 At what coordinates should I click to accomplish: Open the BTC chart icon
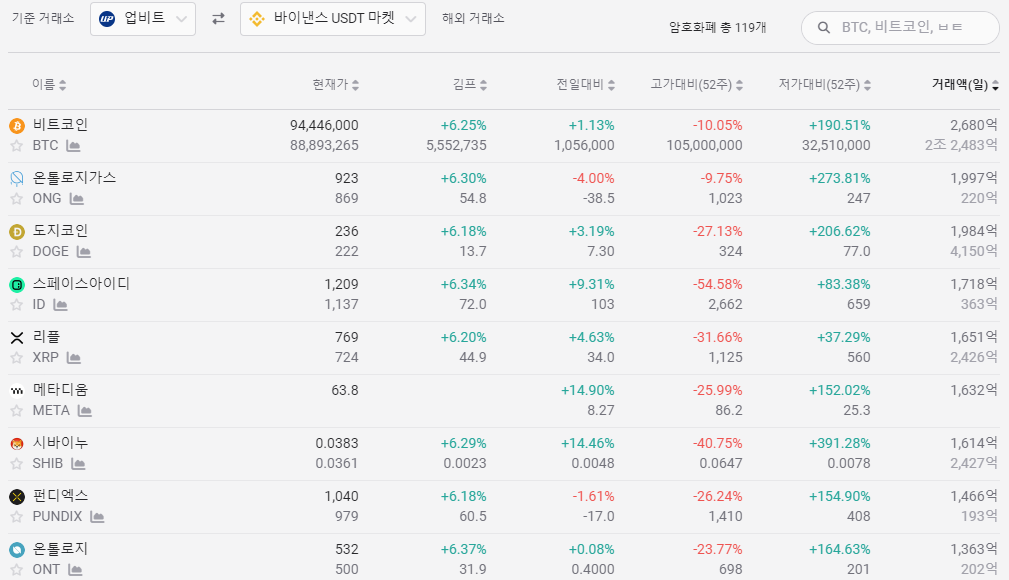[x=73, y=146]
